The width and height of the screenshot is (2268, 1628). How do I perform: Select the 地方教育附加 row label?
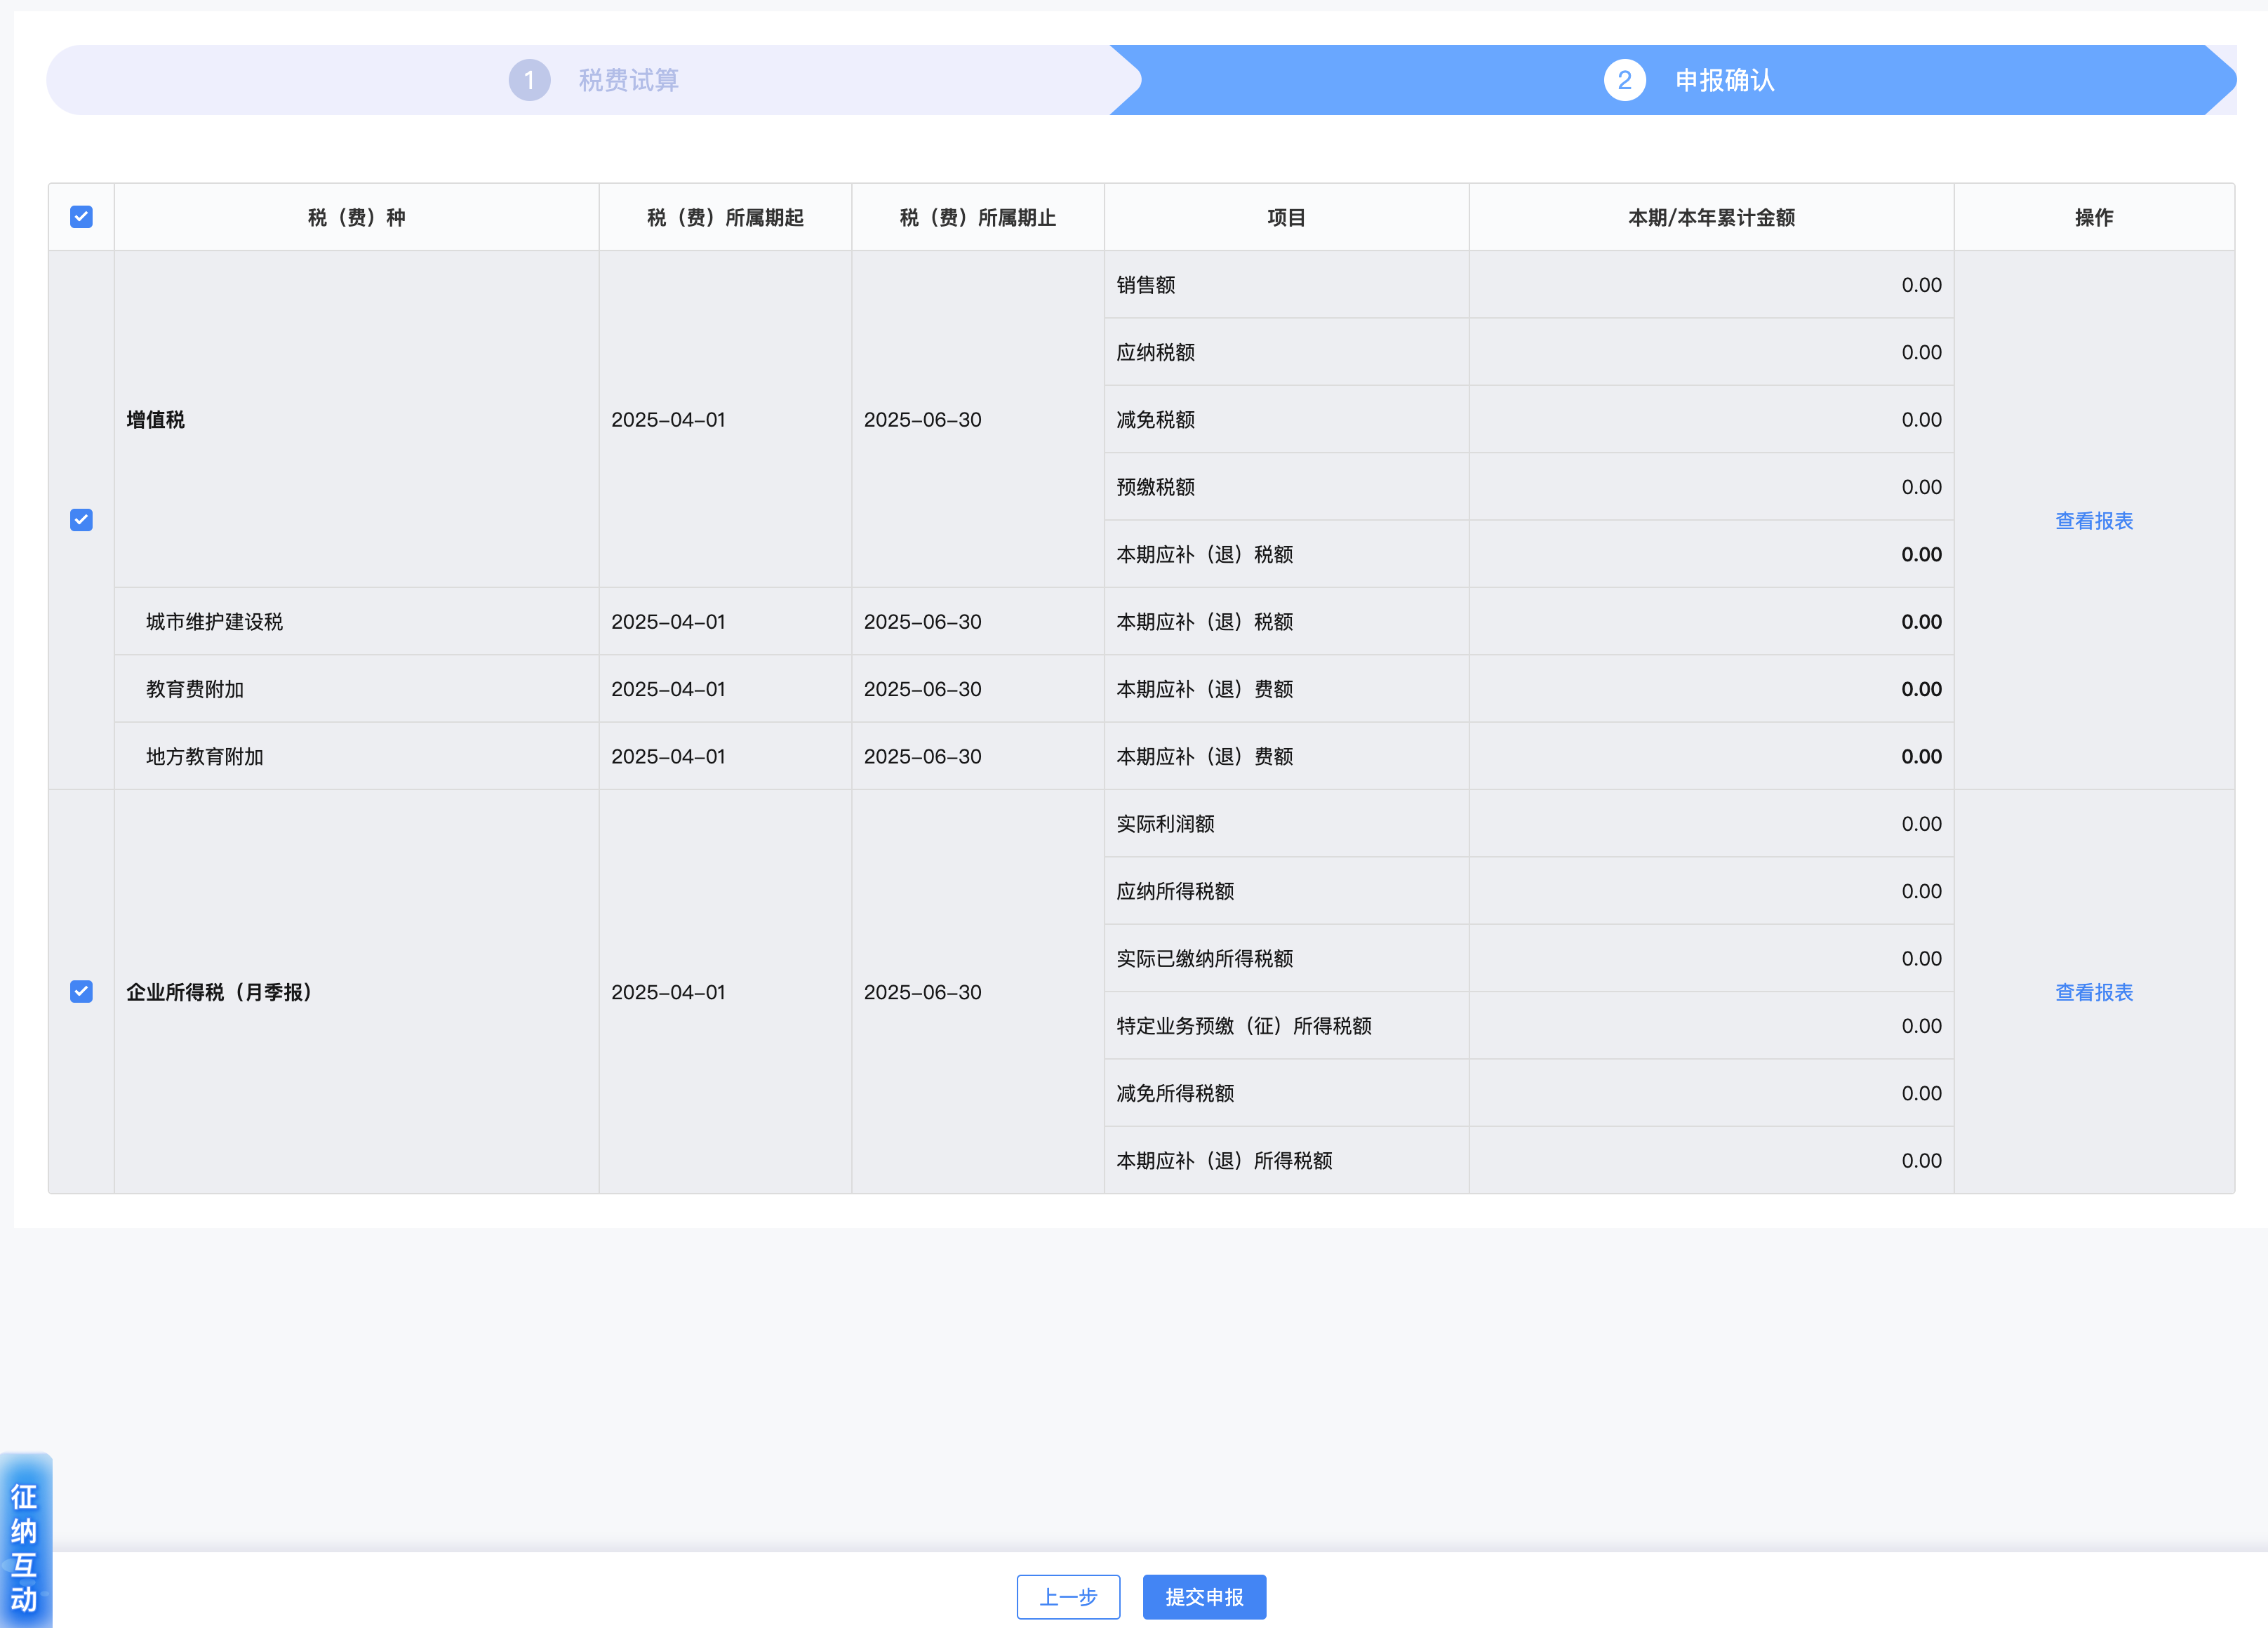204,756
